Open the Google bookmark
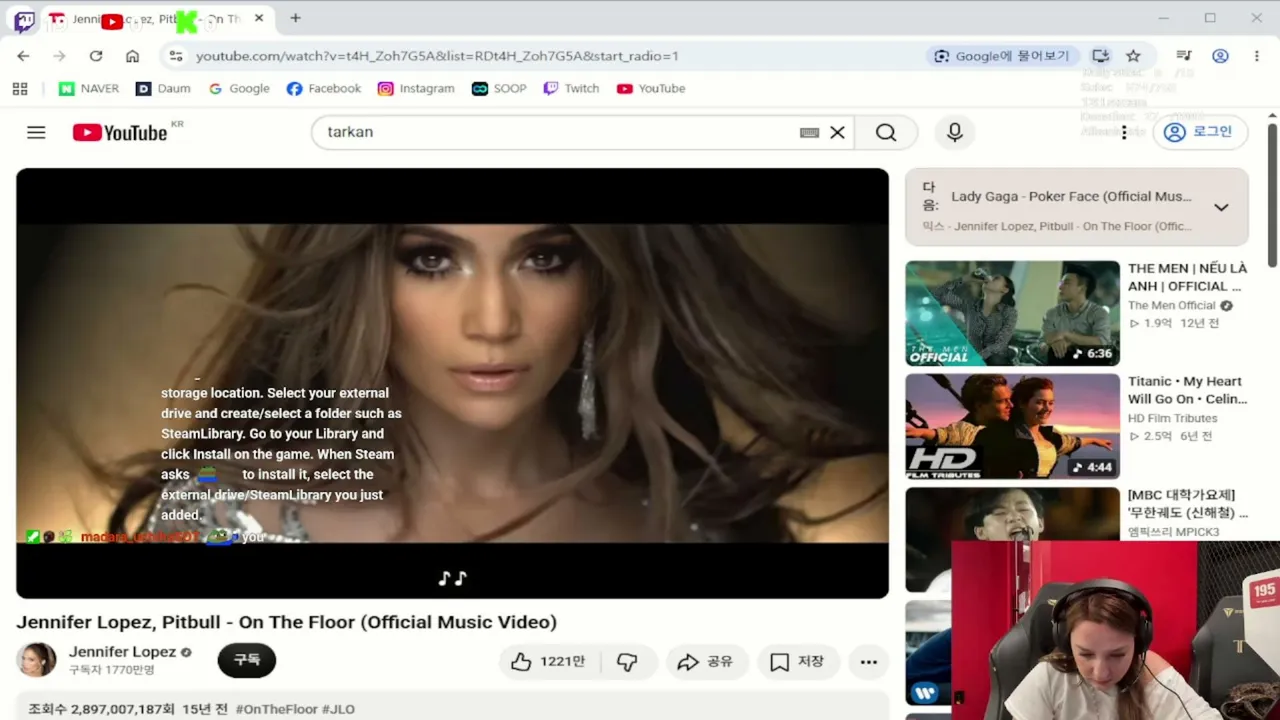 pos(239,89)
